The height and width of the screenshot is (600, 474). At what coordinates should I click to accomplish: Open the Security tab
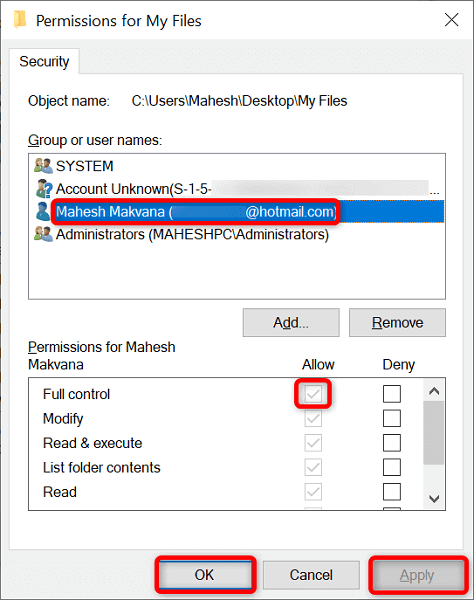click(44, 61)
